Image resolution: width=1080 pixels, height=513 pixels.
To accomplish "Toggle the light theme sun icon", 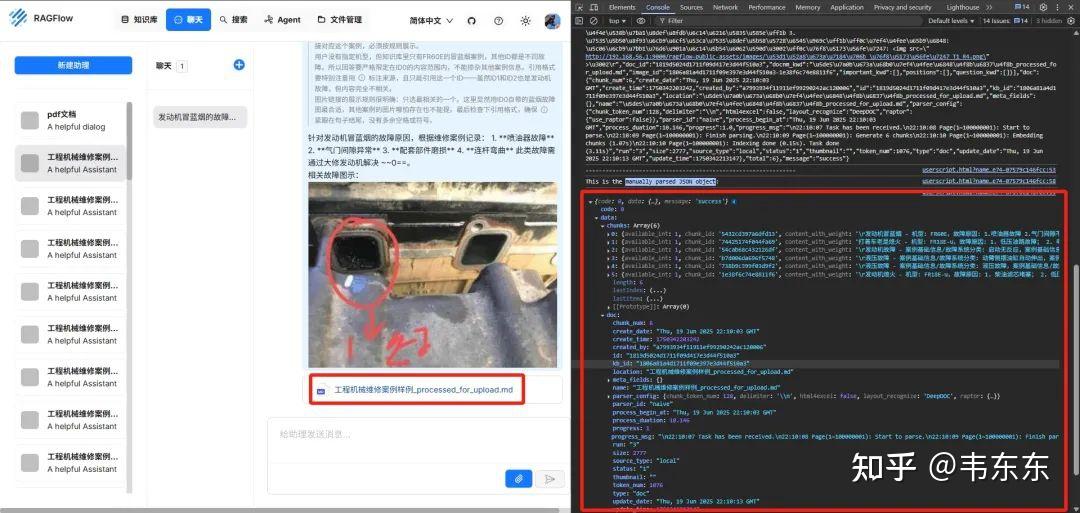I will click(526, 21).
